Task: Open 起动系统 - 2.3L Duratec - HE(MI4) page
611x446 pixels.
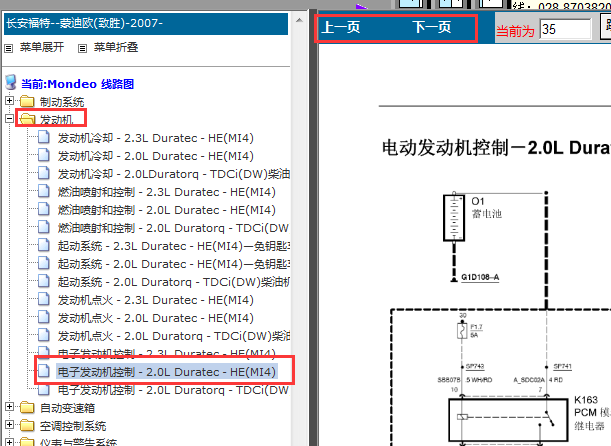Action: coord(174,246)
